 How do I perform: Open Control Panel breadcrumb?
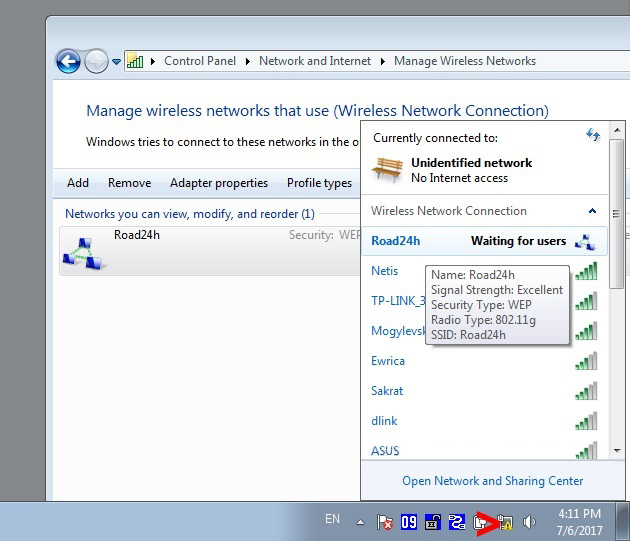[x=200, y=61]
